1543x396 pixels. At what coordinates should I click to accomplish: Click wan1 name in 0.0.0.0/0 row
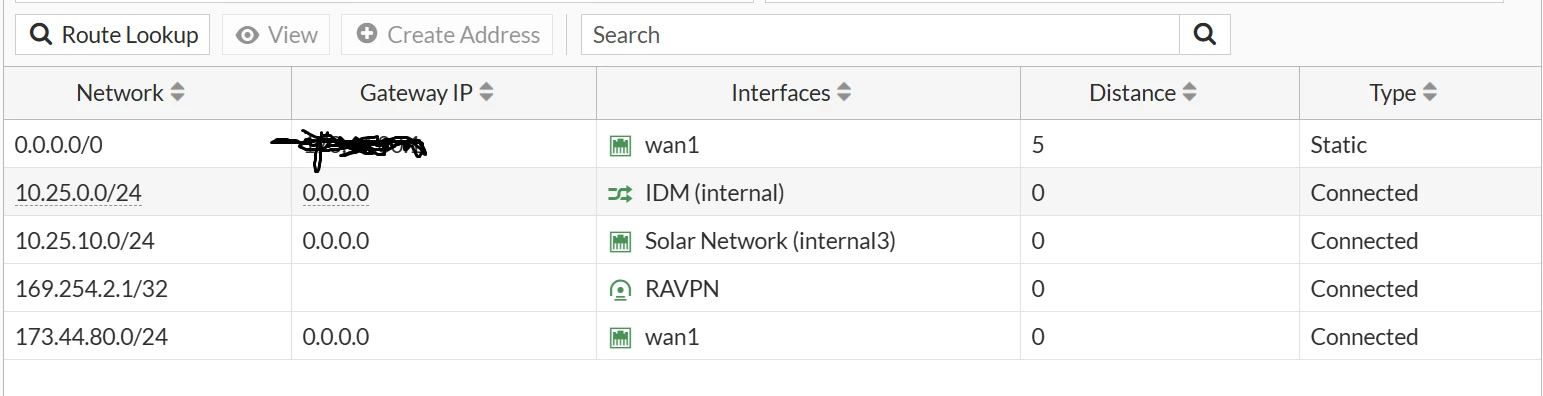[672, 145]
